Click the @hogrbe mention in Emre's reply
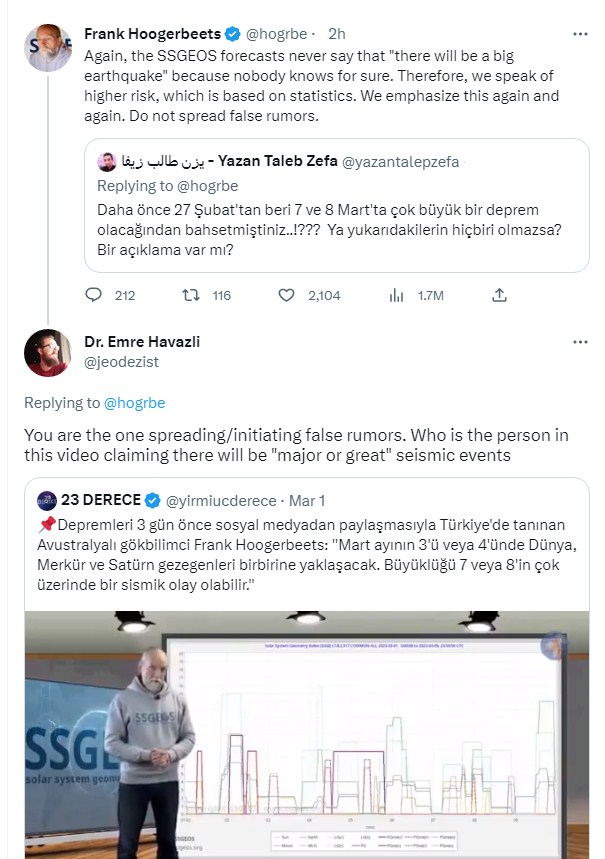Image resolution: width=605 pixels, height=859 pixels. (x=135, y=403)
